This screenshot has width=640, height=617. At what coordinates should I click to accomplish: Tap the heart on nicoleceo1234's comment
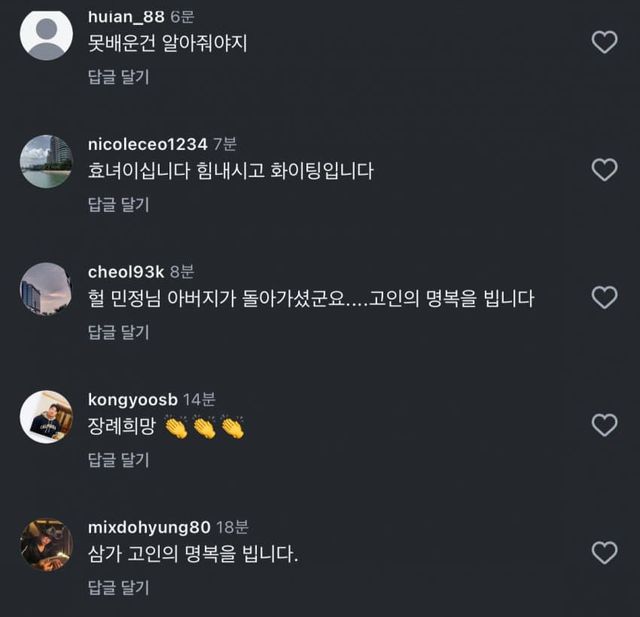pos(604,170)
